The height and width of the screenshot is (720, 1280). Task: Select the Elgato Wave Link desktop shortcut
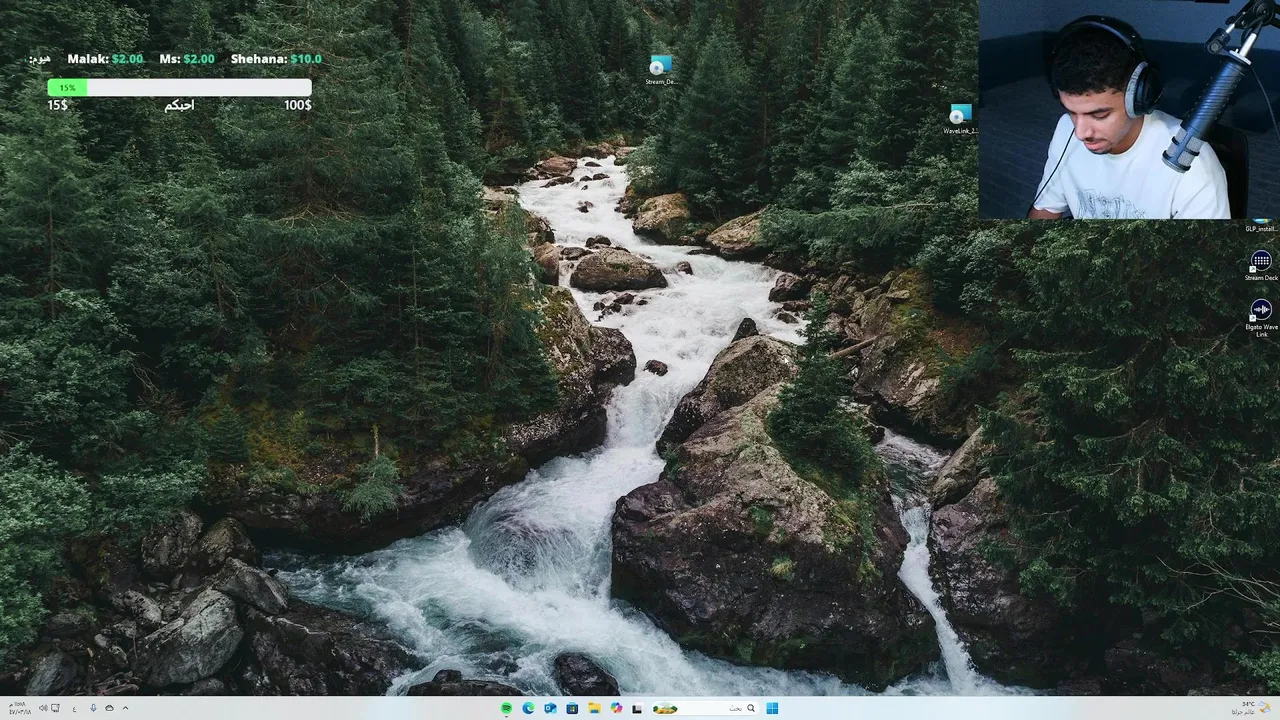click(x=1261, y=319)
